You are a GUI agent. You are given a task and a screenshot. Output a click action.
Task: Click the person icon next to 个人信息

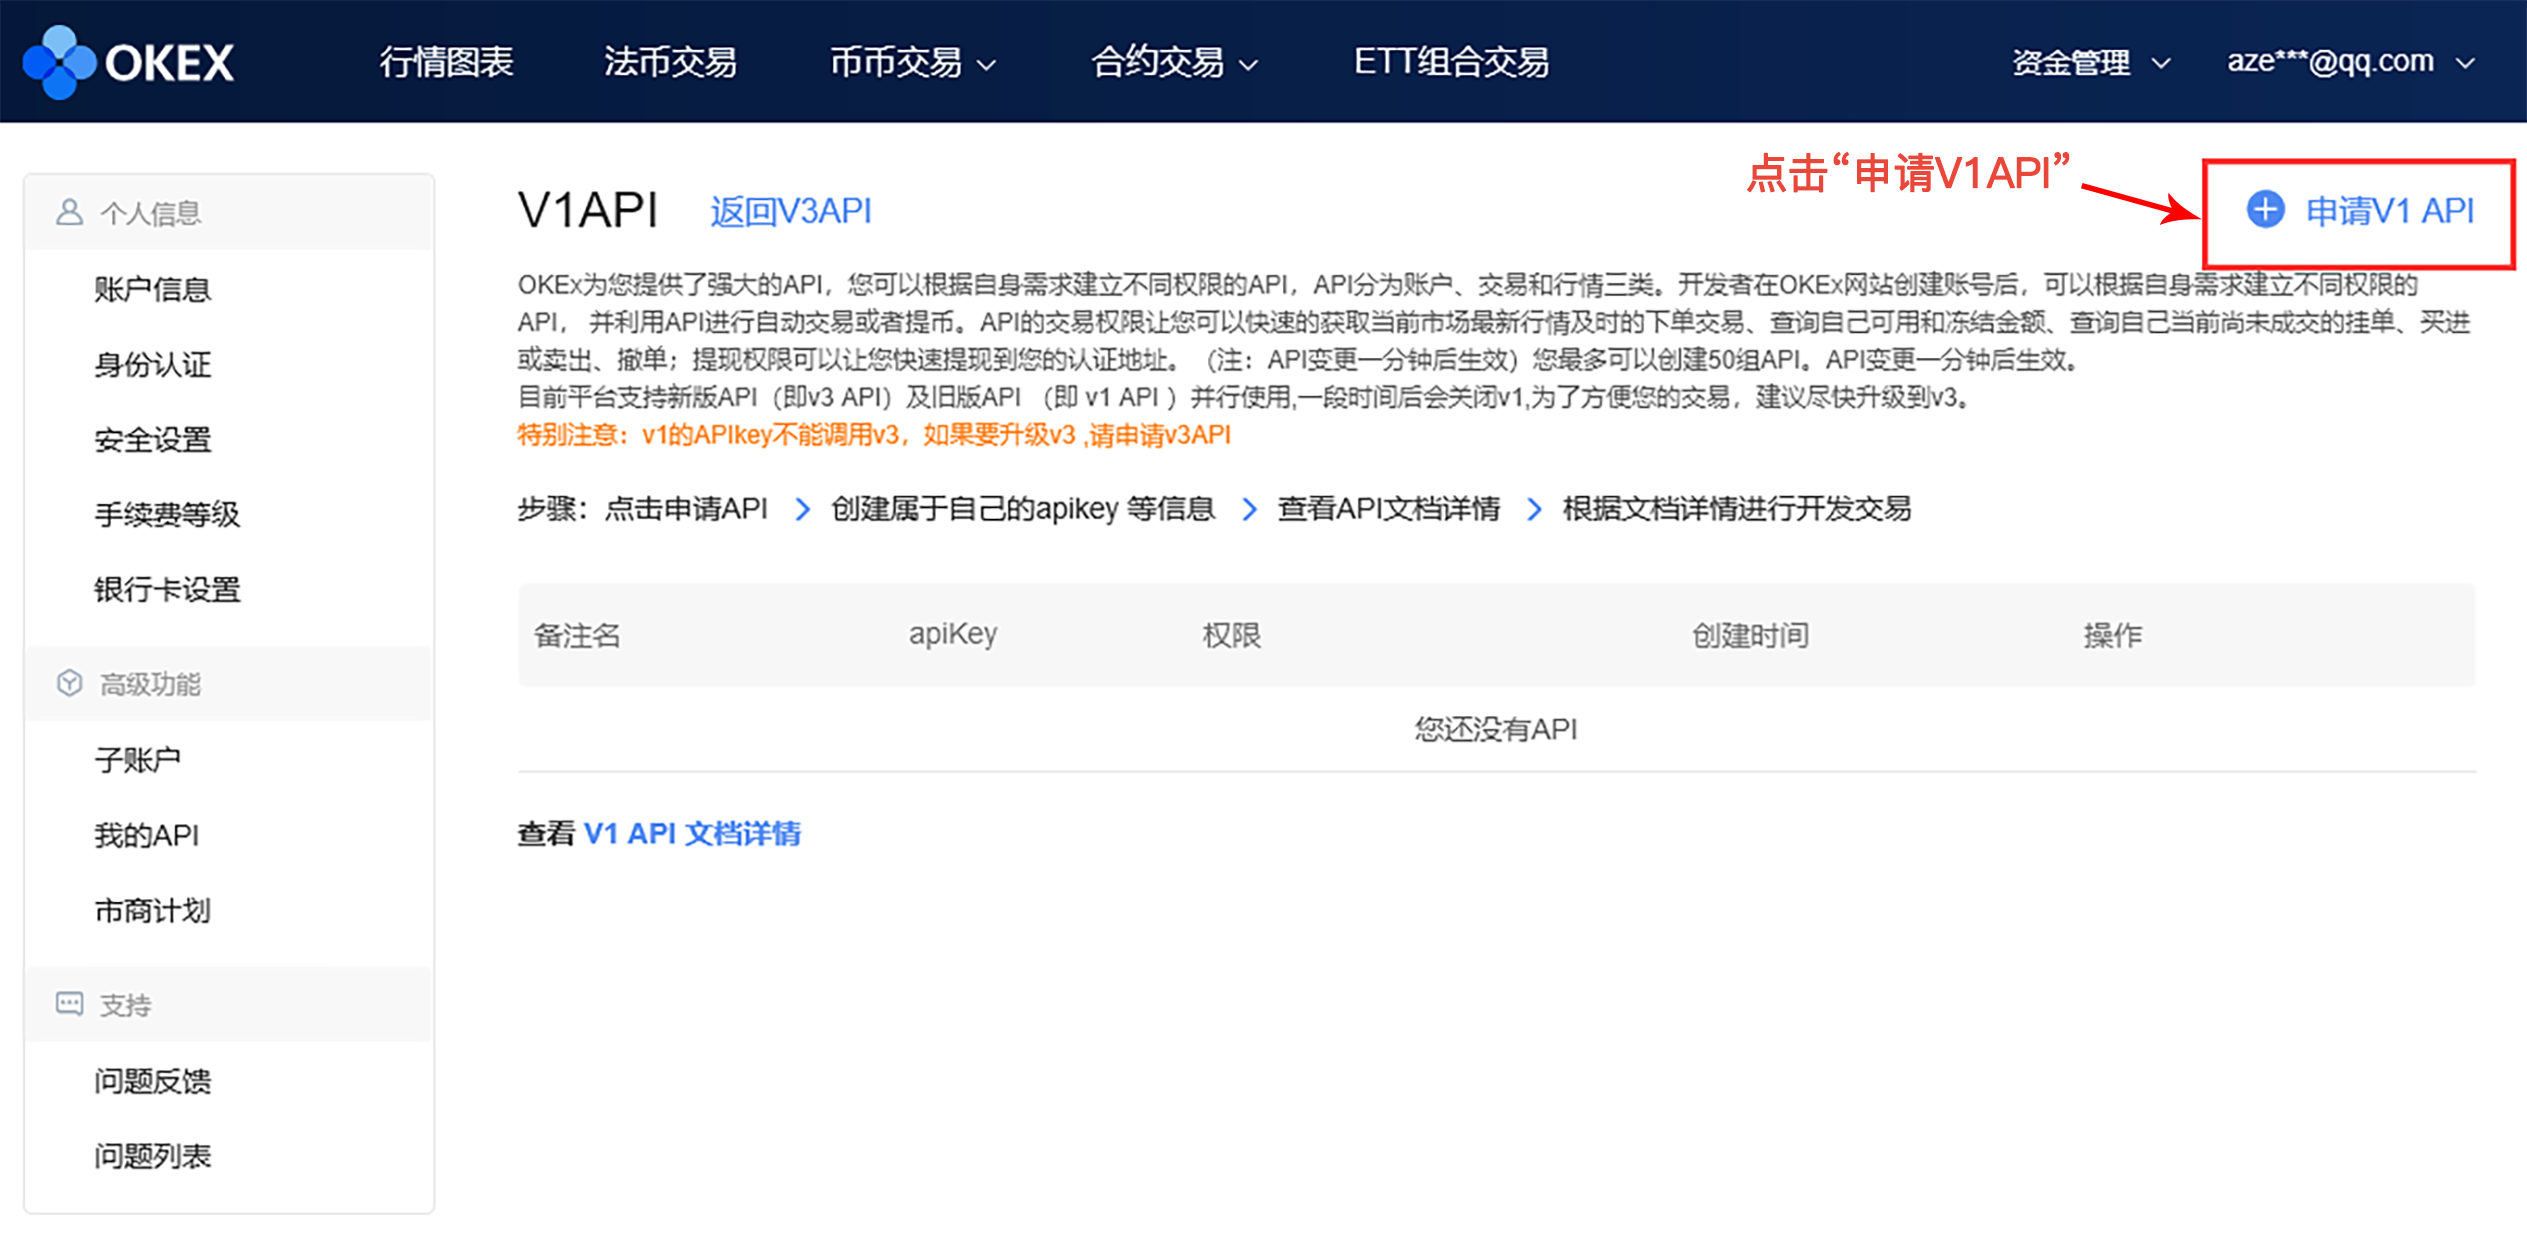pyautogui.click(x=69, y=212)
